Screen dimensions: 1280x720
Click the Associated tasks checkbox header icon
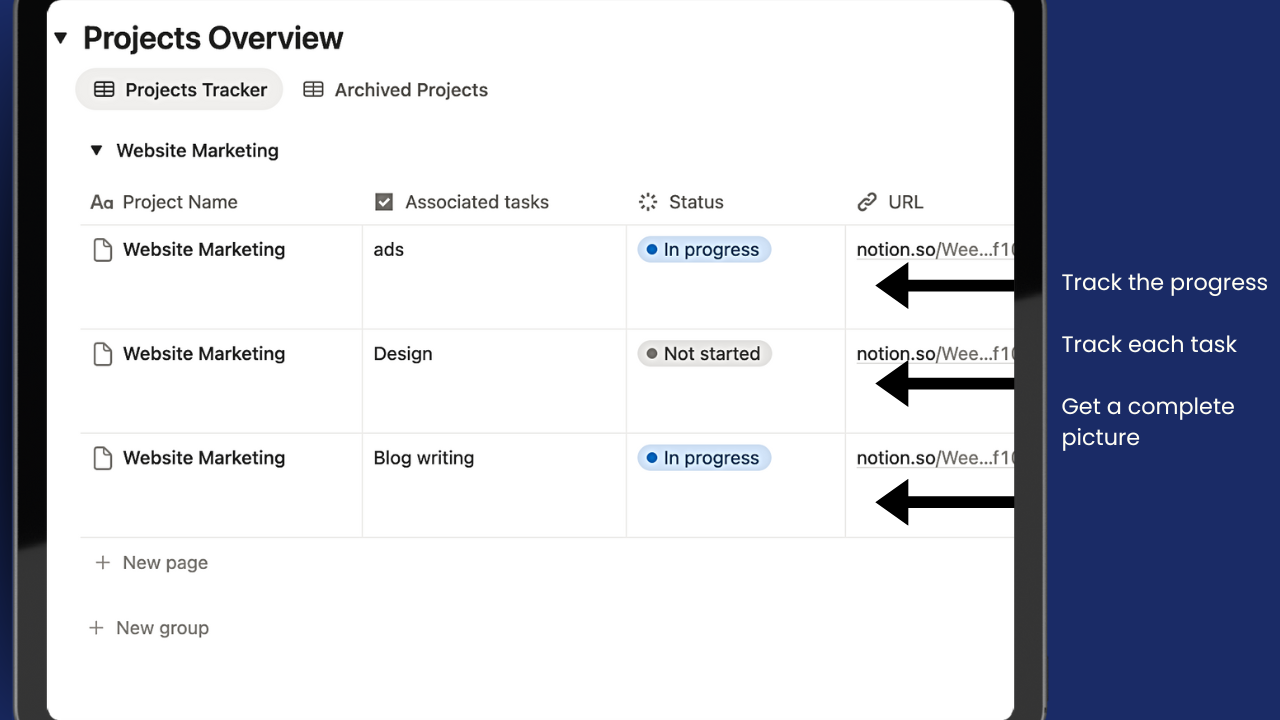pos(384,202)
